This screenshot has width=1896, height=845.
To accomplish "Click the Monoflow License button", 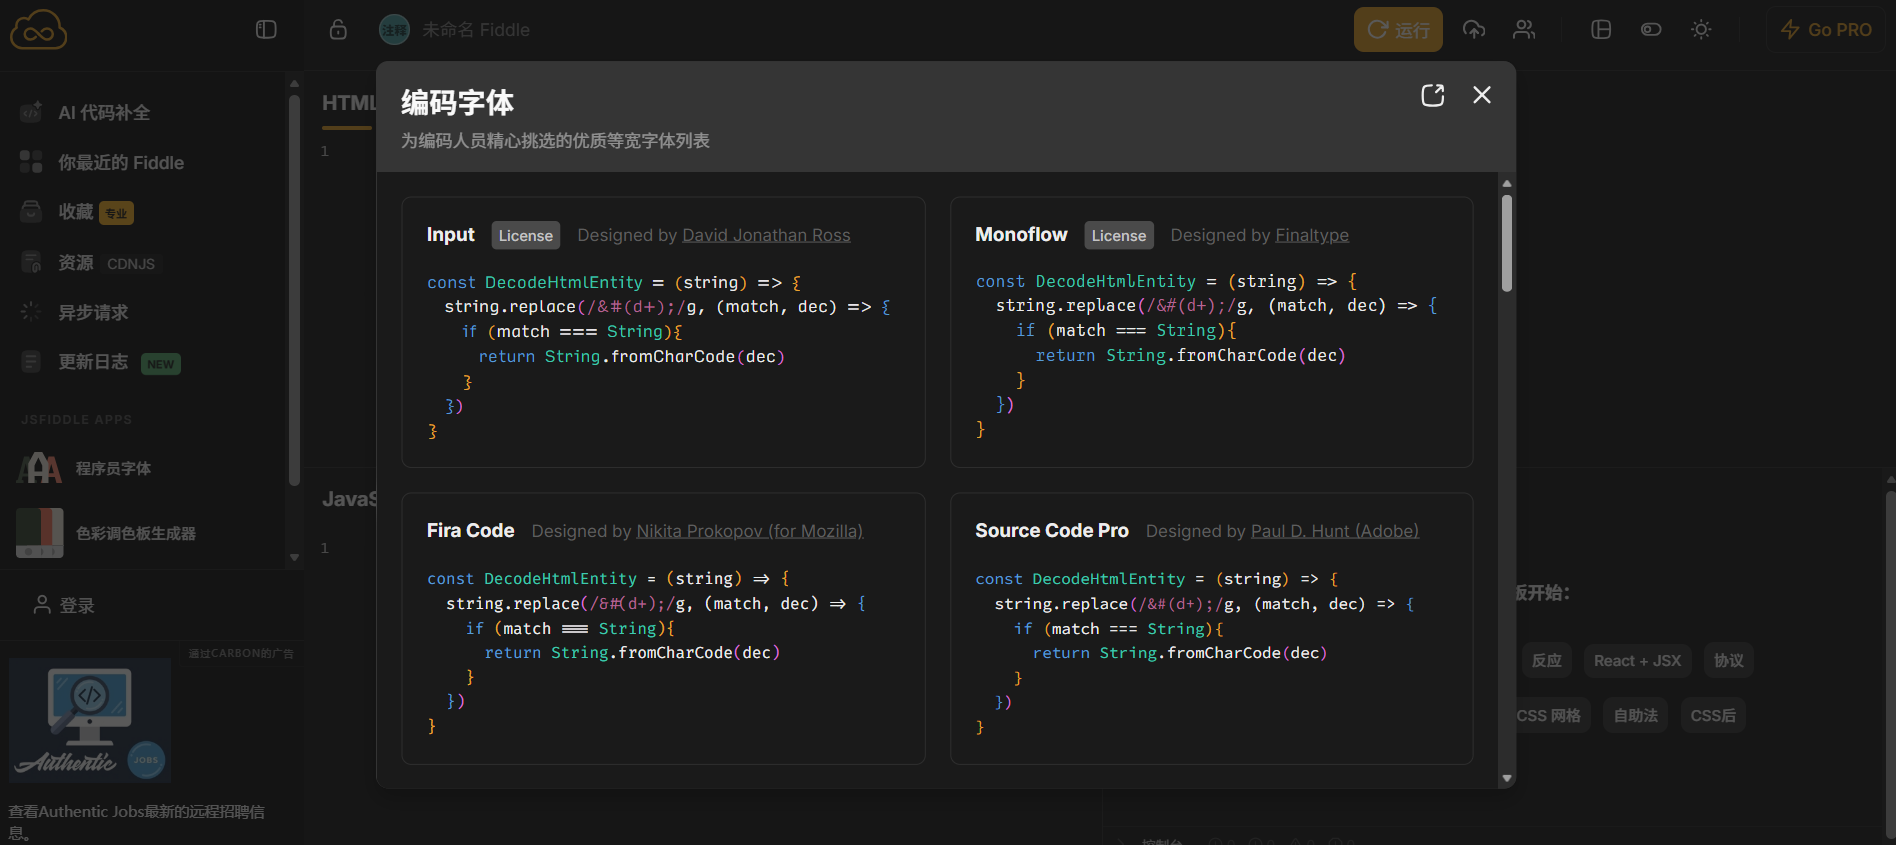I will click(x=1119, y=235).
